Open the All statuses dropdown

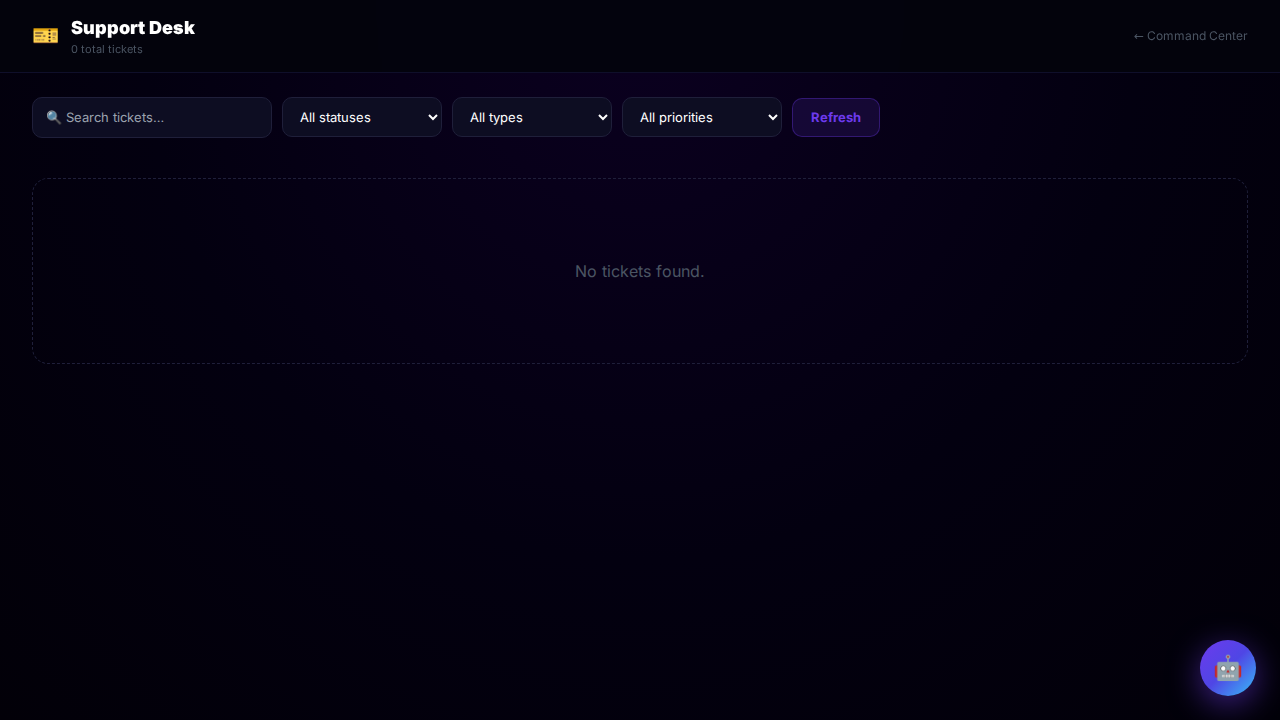tap(361, 117)
